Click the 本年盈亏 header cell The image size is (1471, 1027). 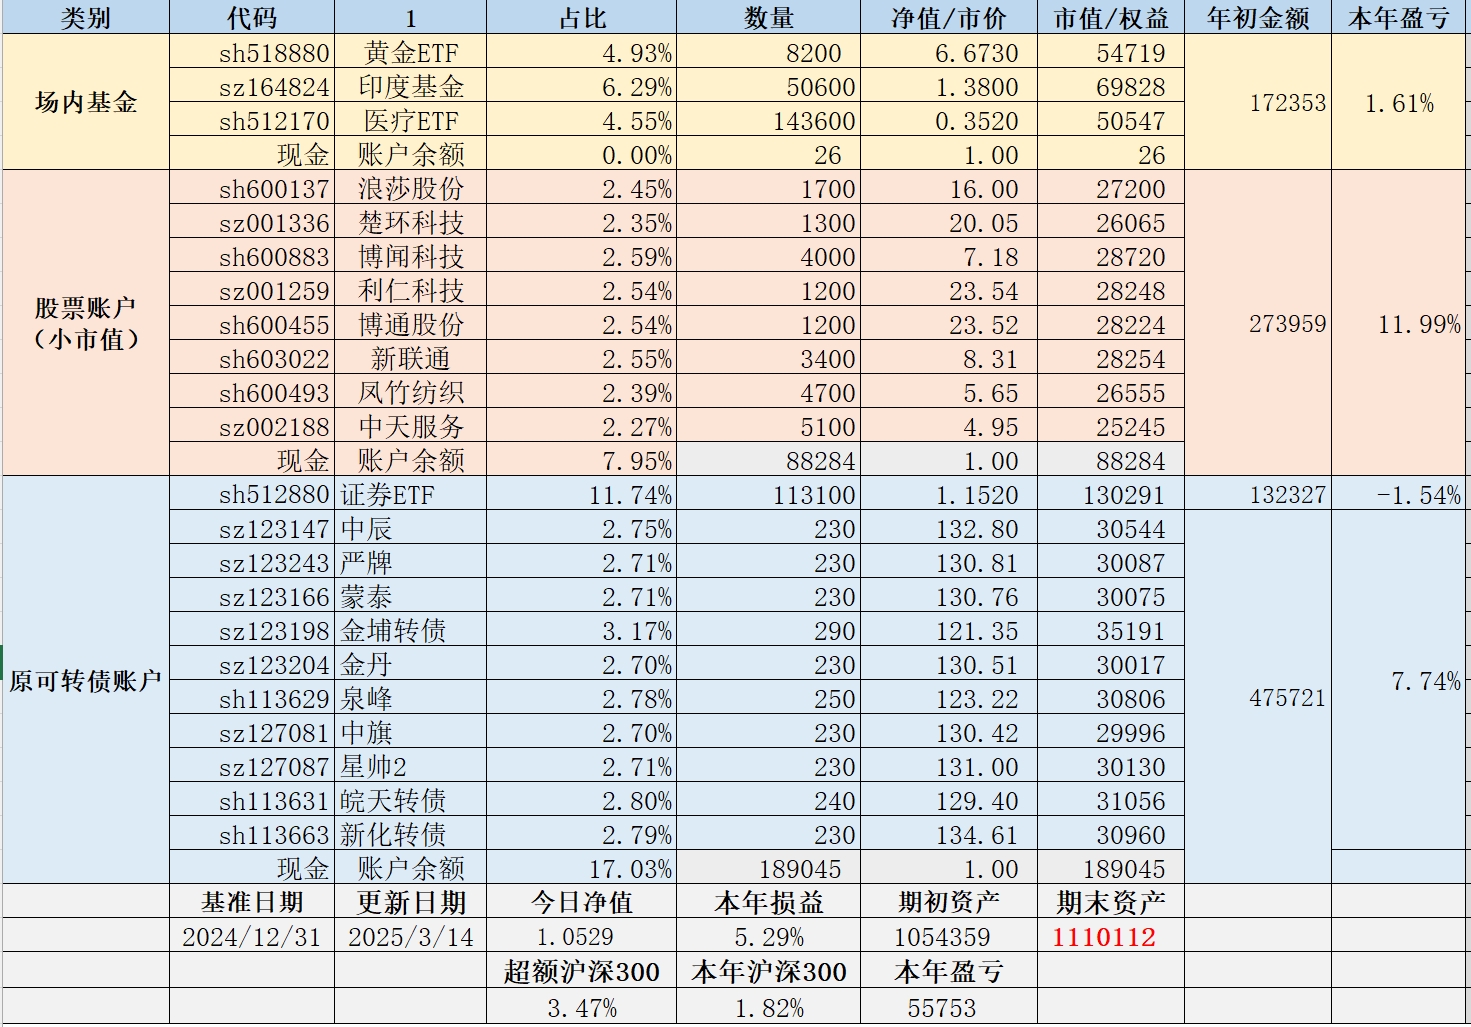[1401, 18]
